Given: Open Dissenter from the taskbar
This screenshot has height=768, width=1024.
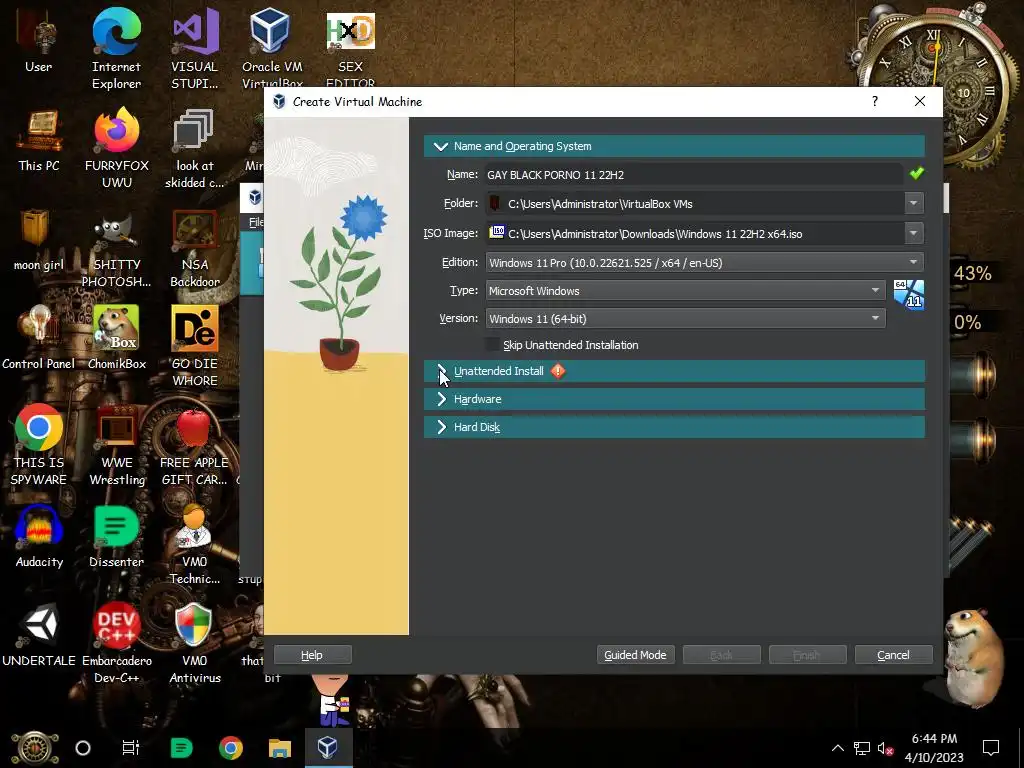Looking at the screenshot, I should (x=181, y=748).
